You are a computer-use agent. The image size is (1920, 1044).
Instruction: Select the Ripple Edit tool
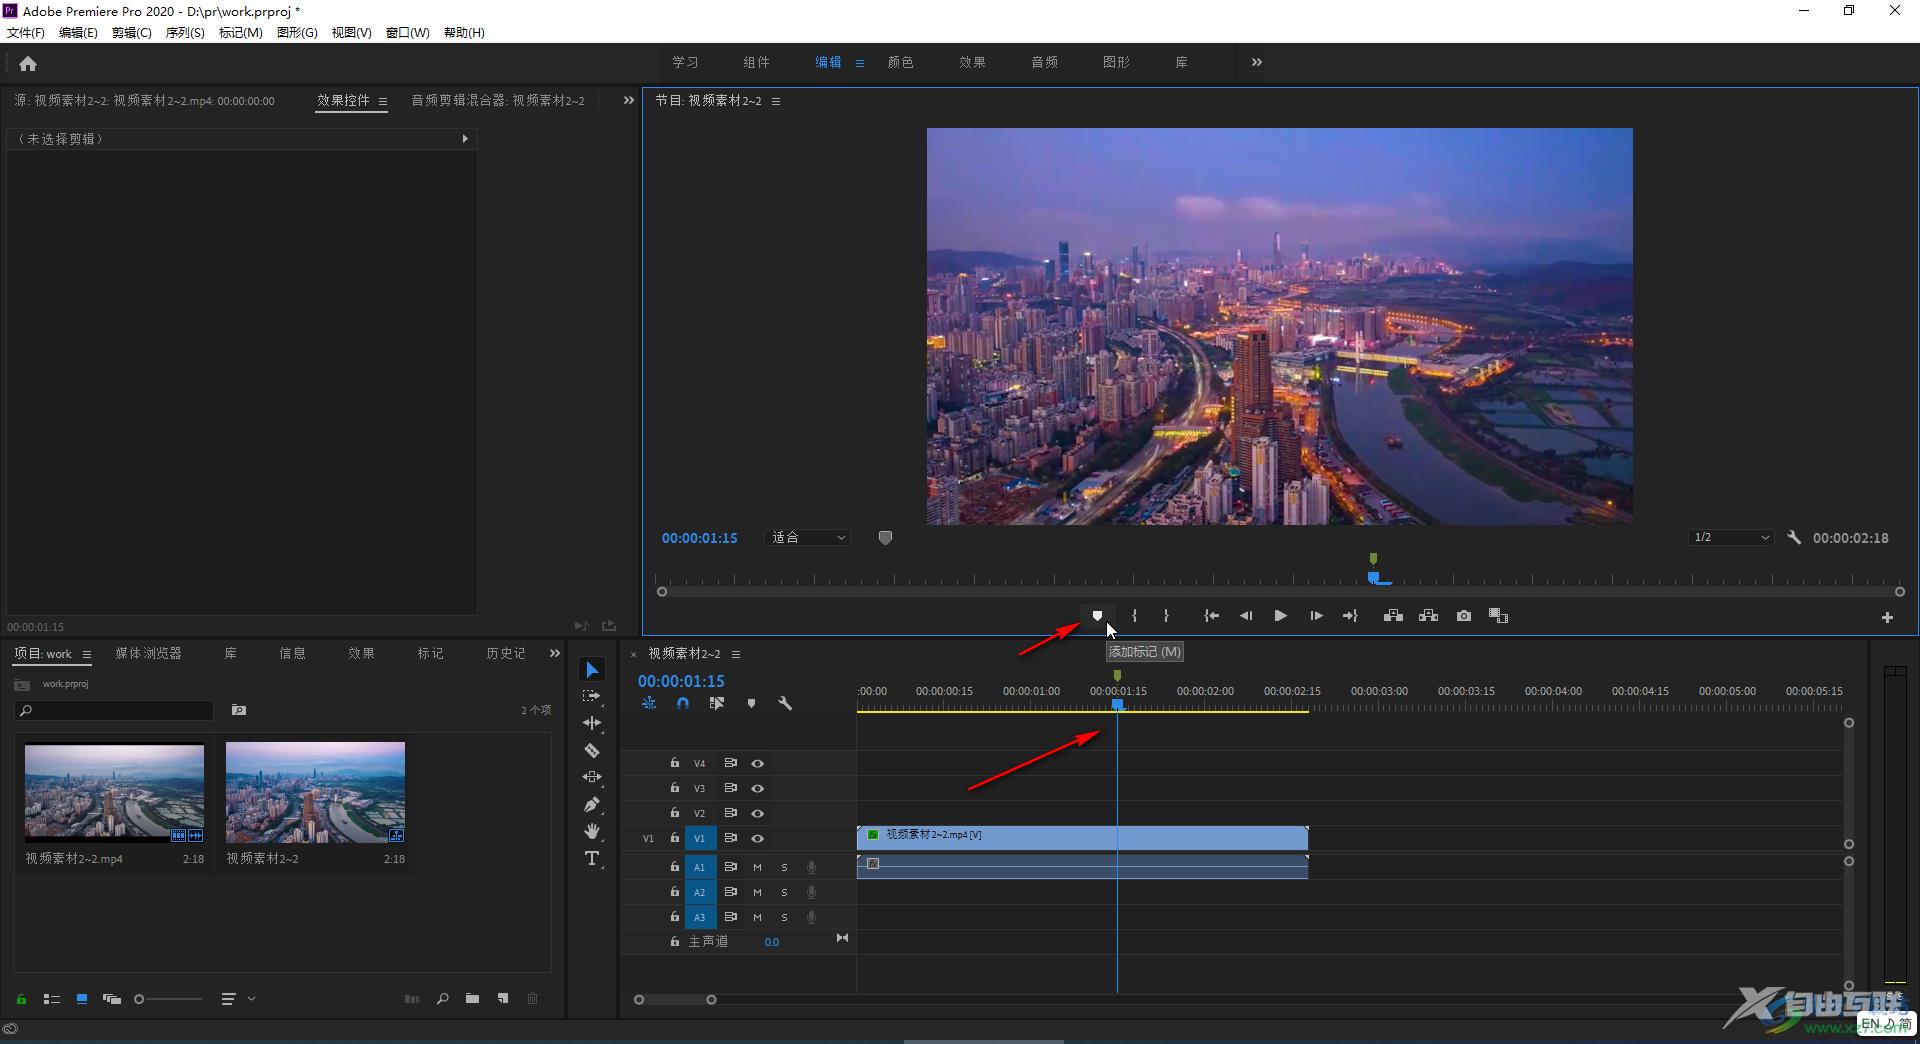[592, 723]
